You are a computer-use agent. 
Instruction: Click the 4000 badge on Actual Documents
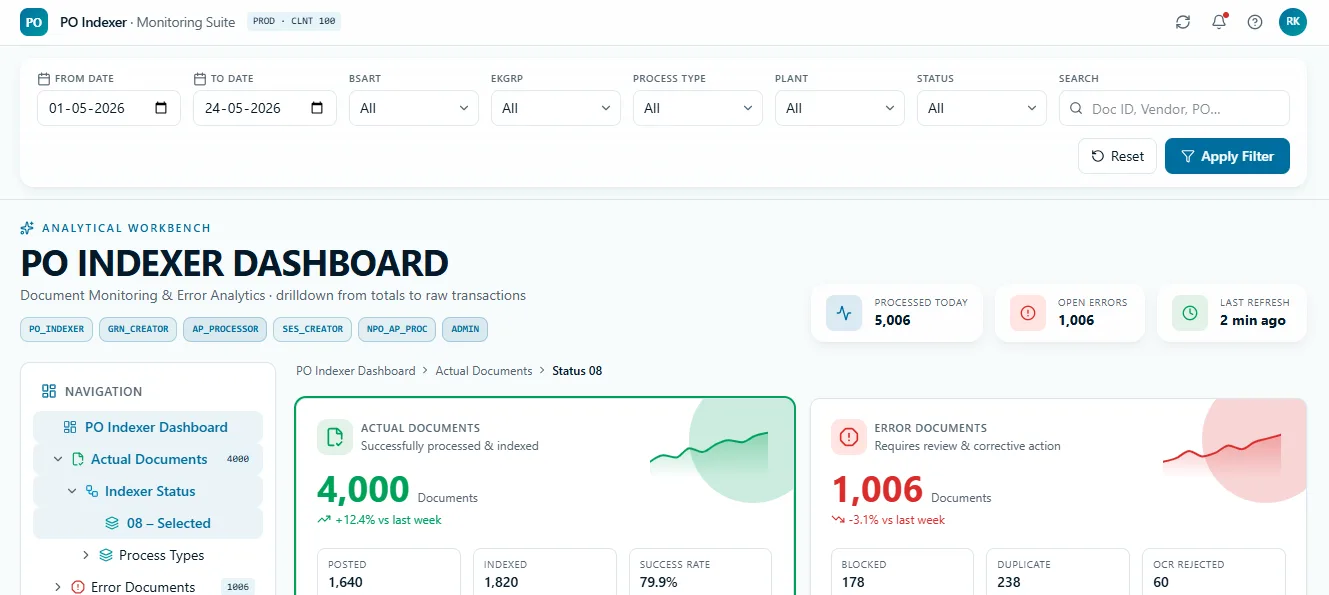pyautogui.click(x=238, y=459)
